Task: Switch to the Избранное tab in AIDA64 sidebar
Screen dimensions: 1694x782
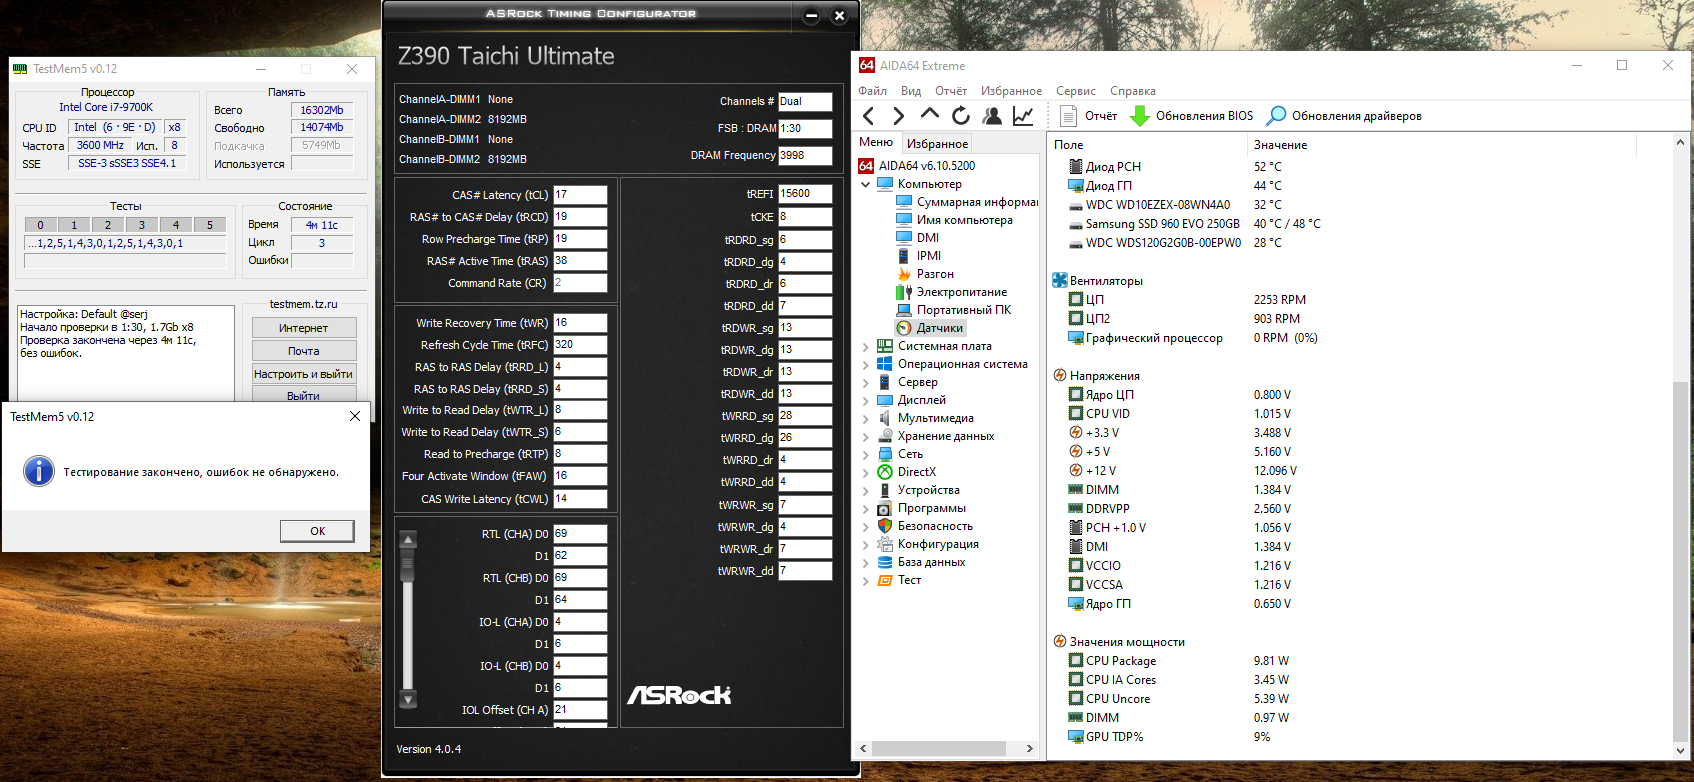Action: pos(937,144)
